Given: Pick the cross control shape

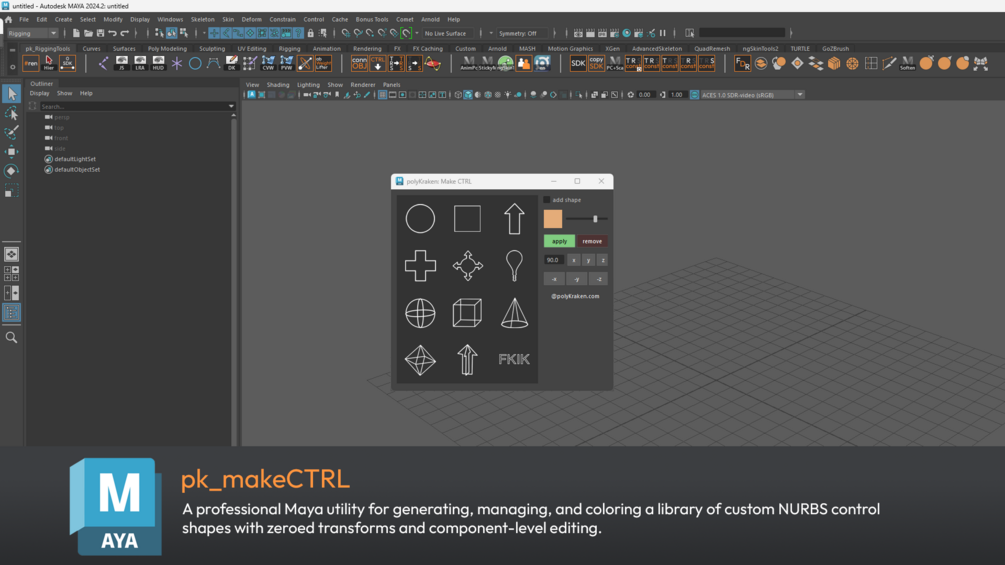Looking at the screenshot, I should coord(420,265).
